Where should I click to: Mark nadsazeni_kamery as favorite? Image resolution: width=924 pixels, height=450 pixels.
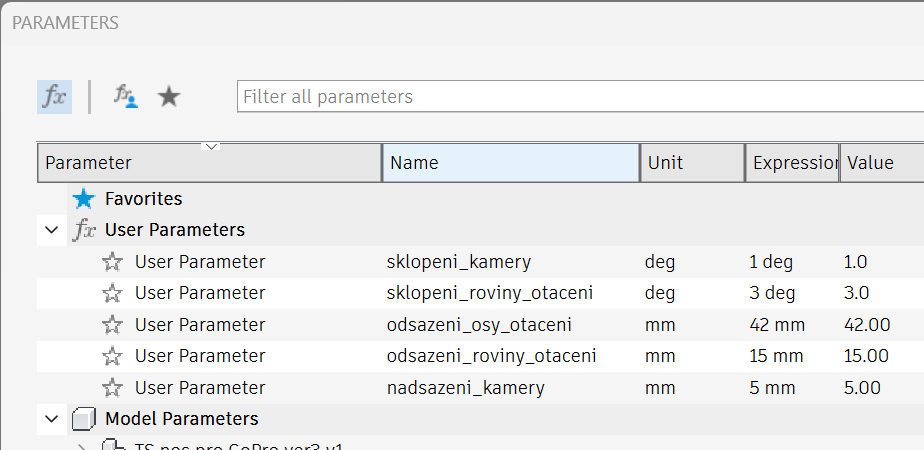click(113, 388)
